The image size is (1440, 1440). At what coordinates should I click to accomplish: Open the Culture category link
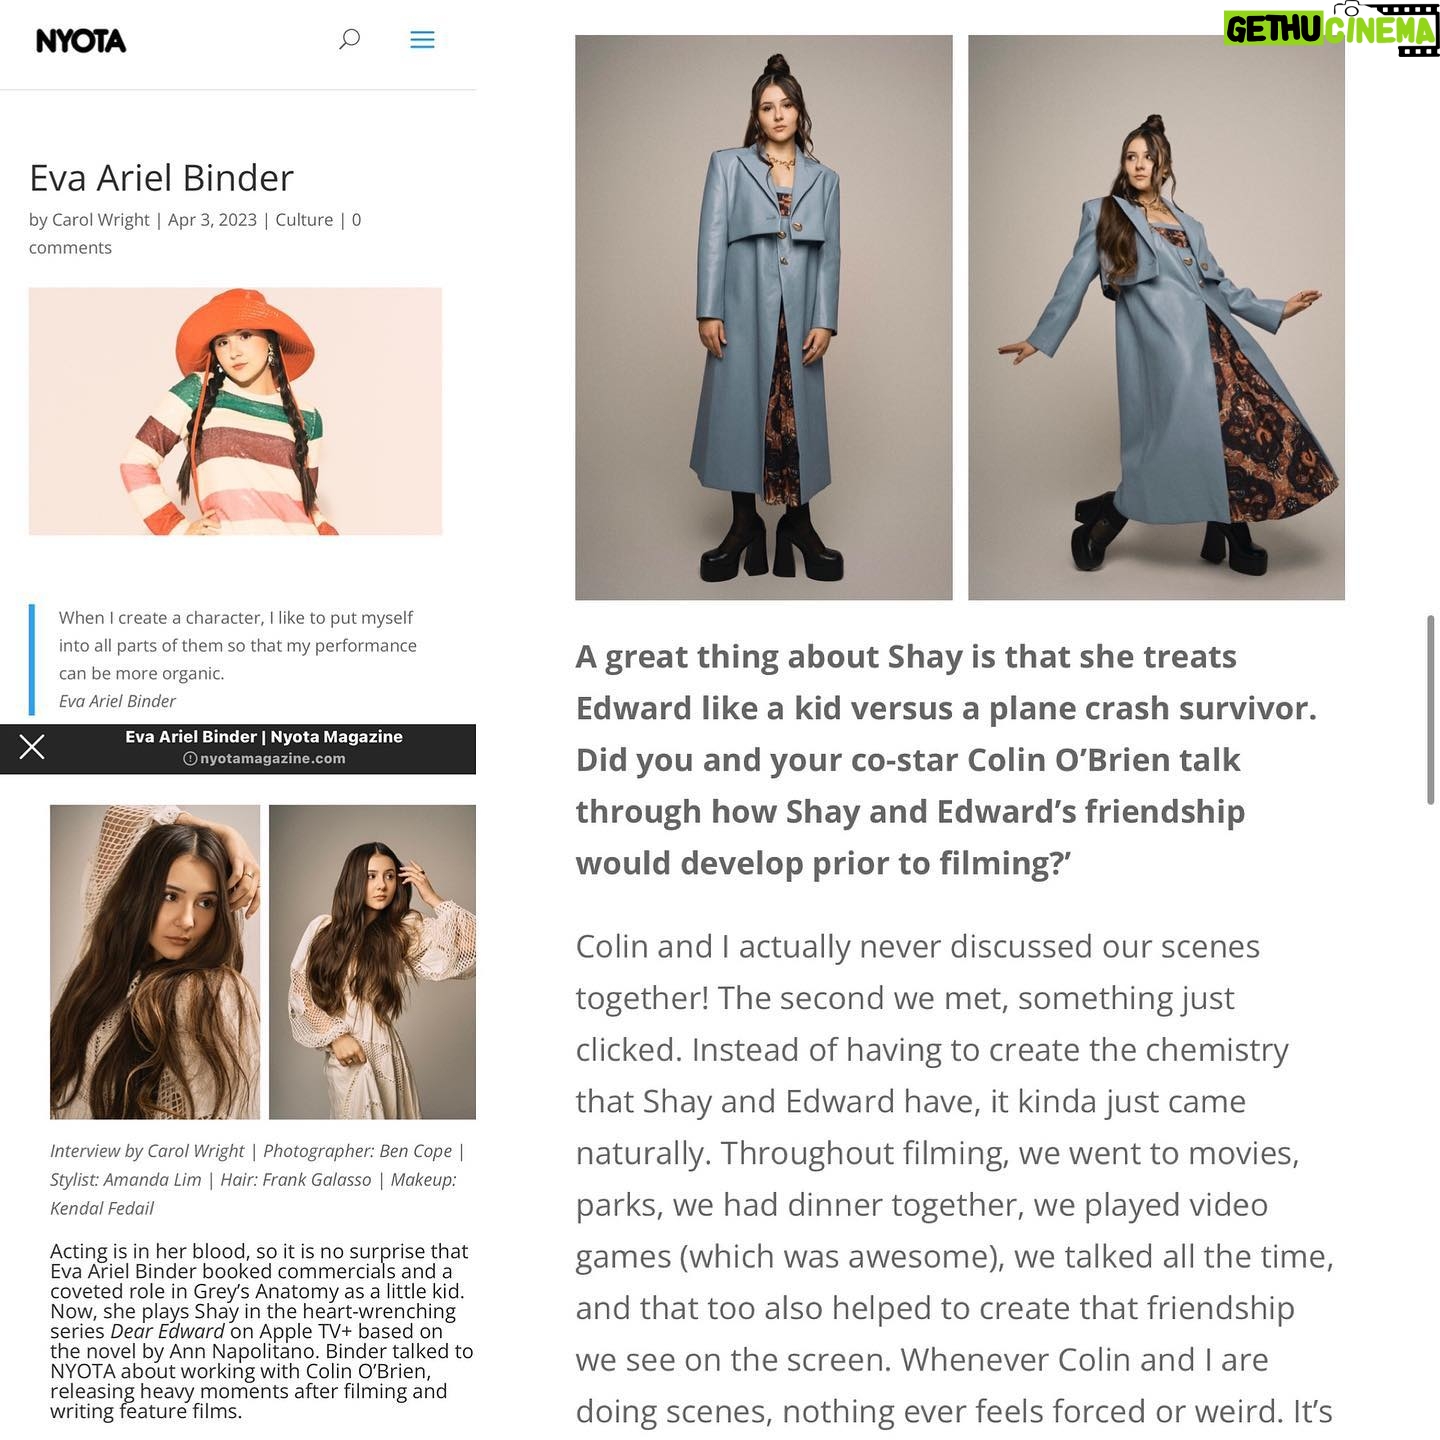[x=304, y=220]
